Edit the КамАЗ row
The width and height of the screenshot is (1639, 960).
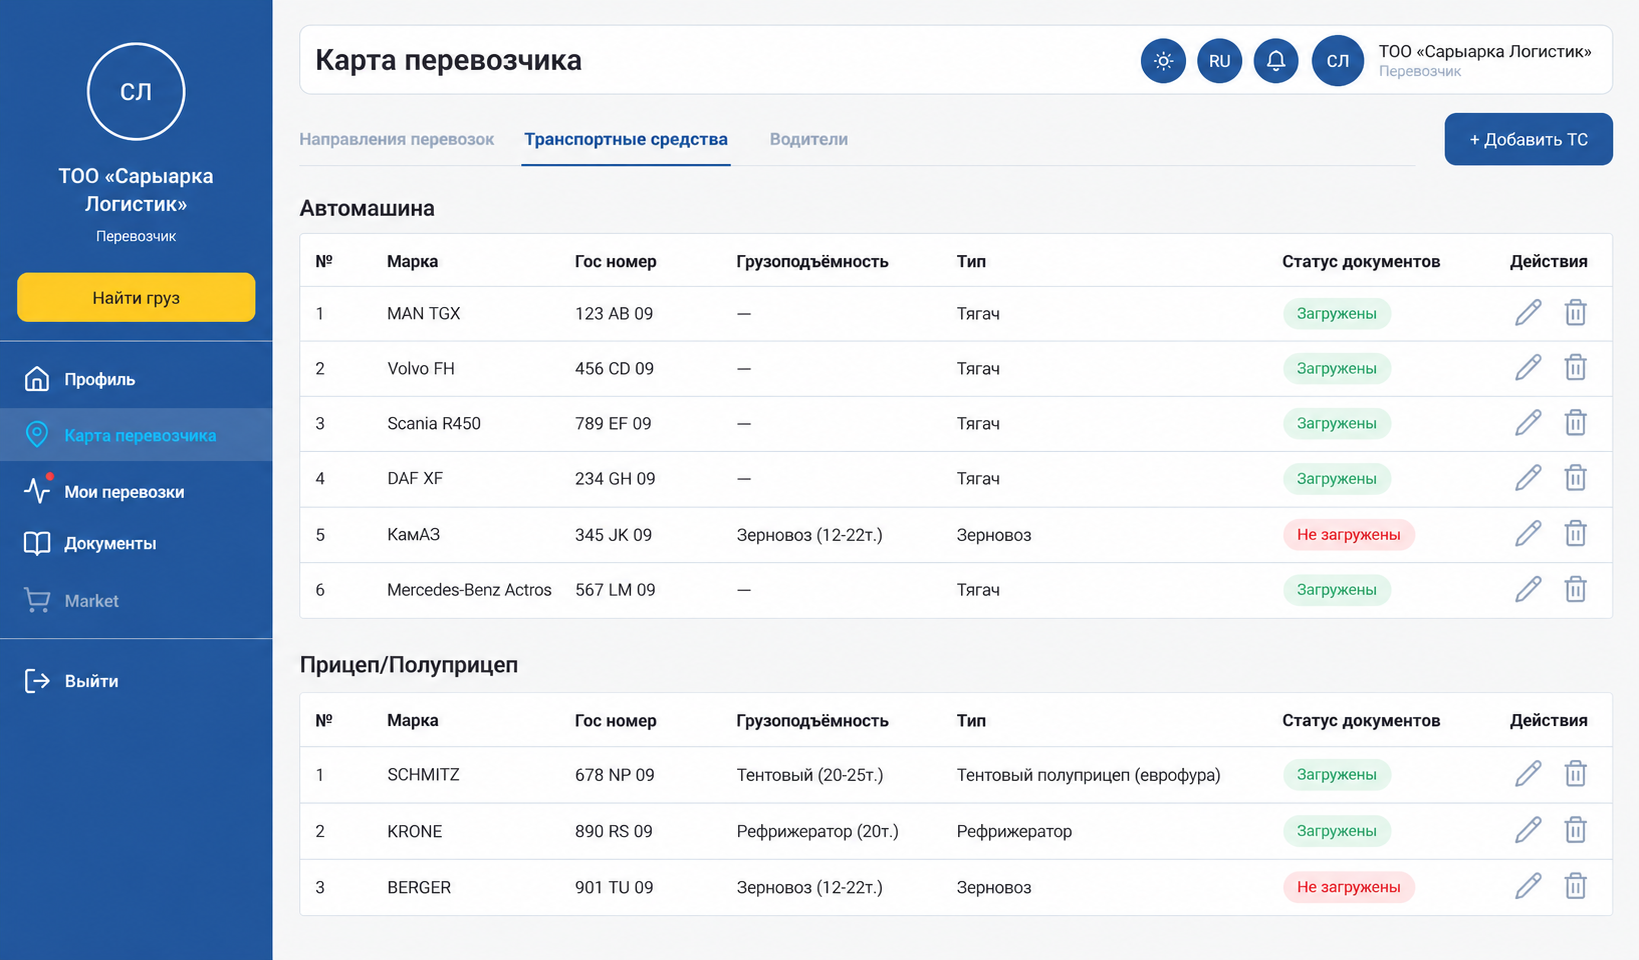[1528, 534]
